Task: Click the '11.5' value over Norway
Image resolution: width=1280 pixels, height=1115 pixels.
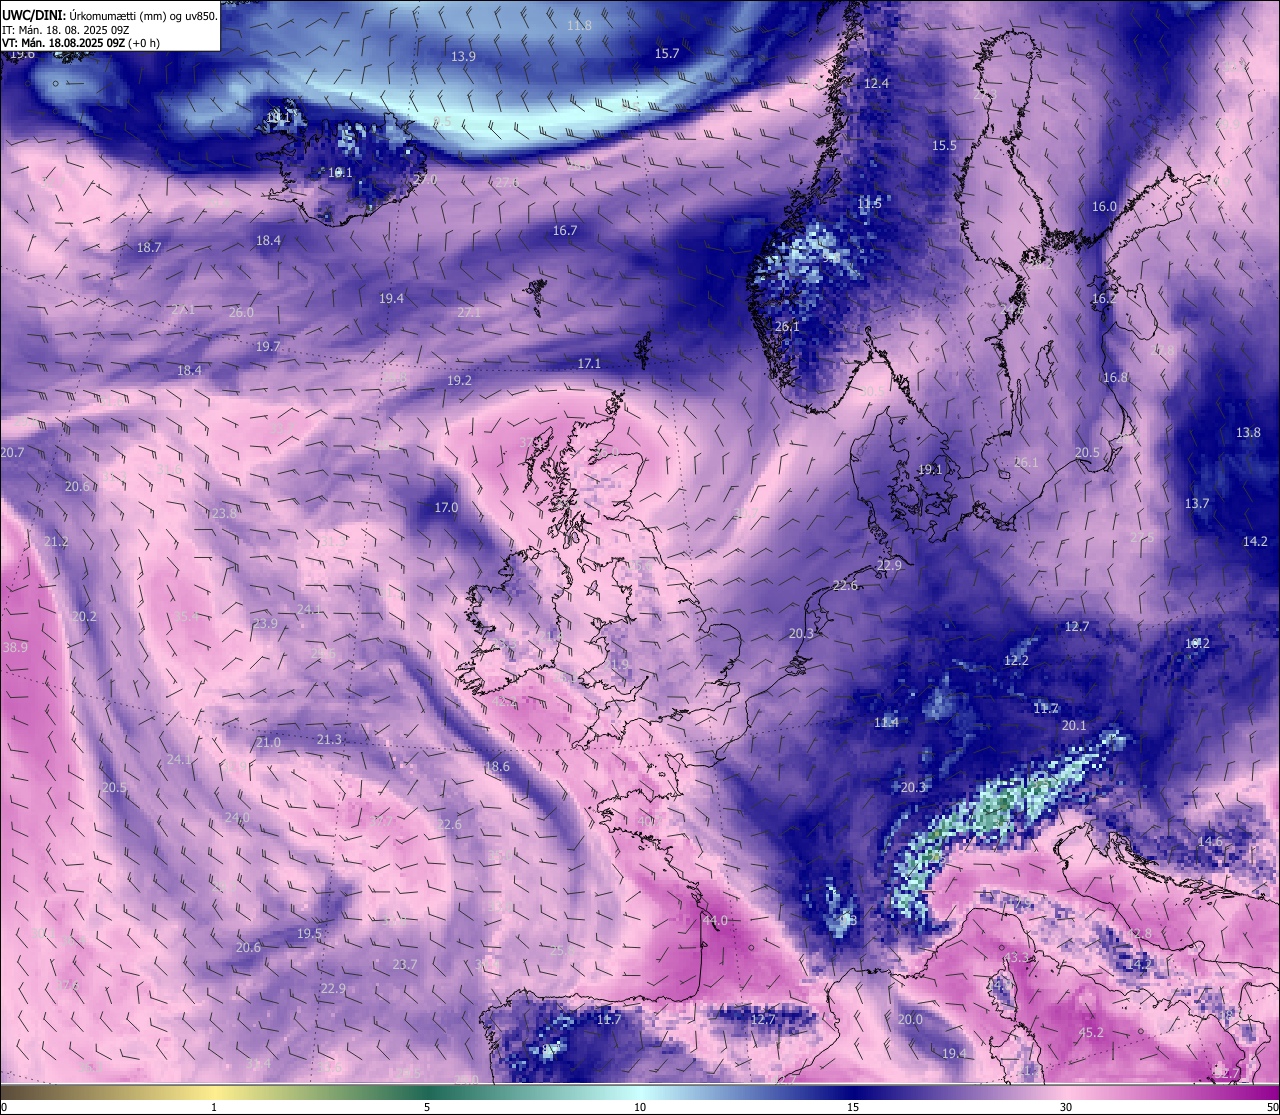Action: [x=870, y=203]
